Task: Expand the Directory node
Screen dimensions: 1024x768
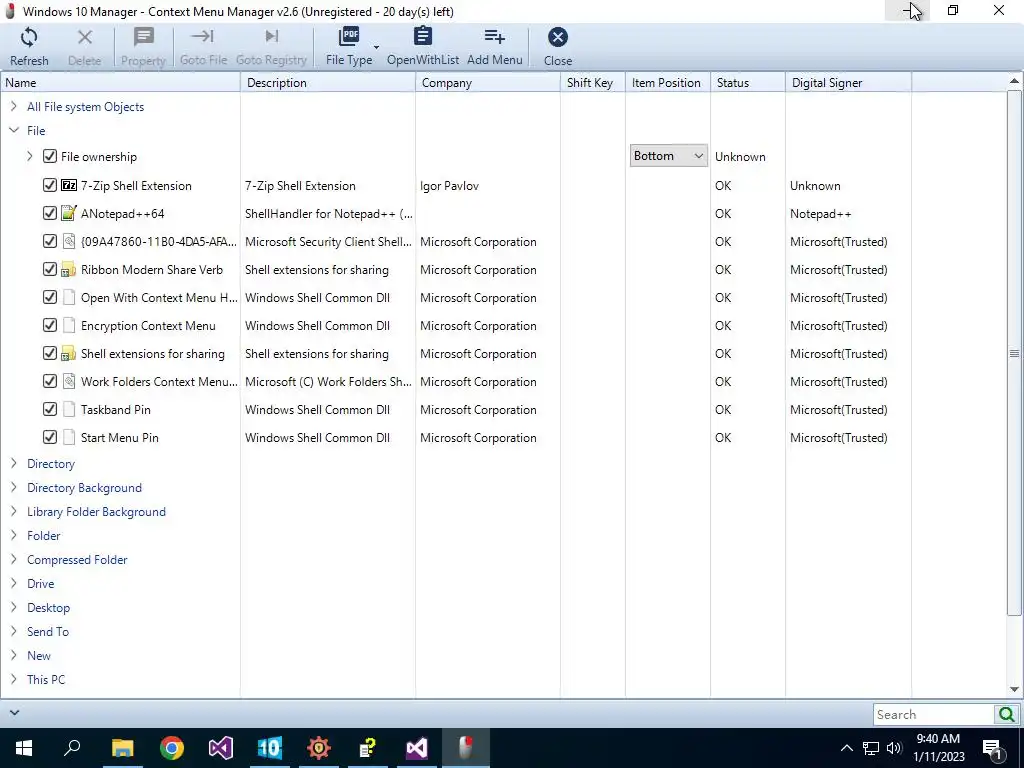Action: pos(14,464)
